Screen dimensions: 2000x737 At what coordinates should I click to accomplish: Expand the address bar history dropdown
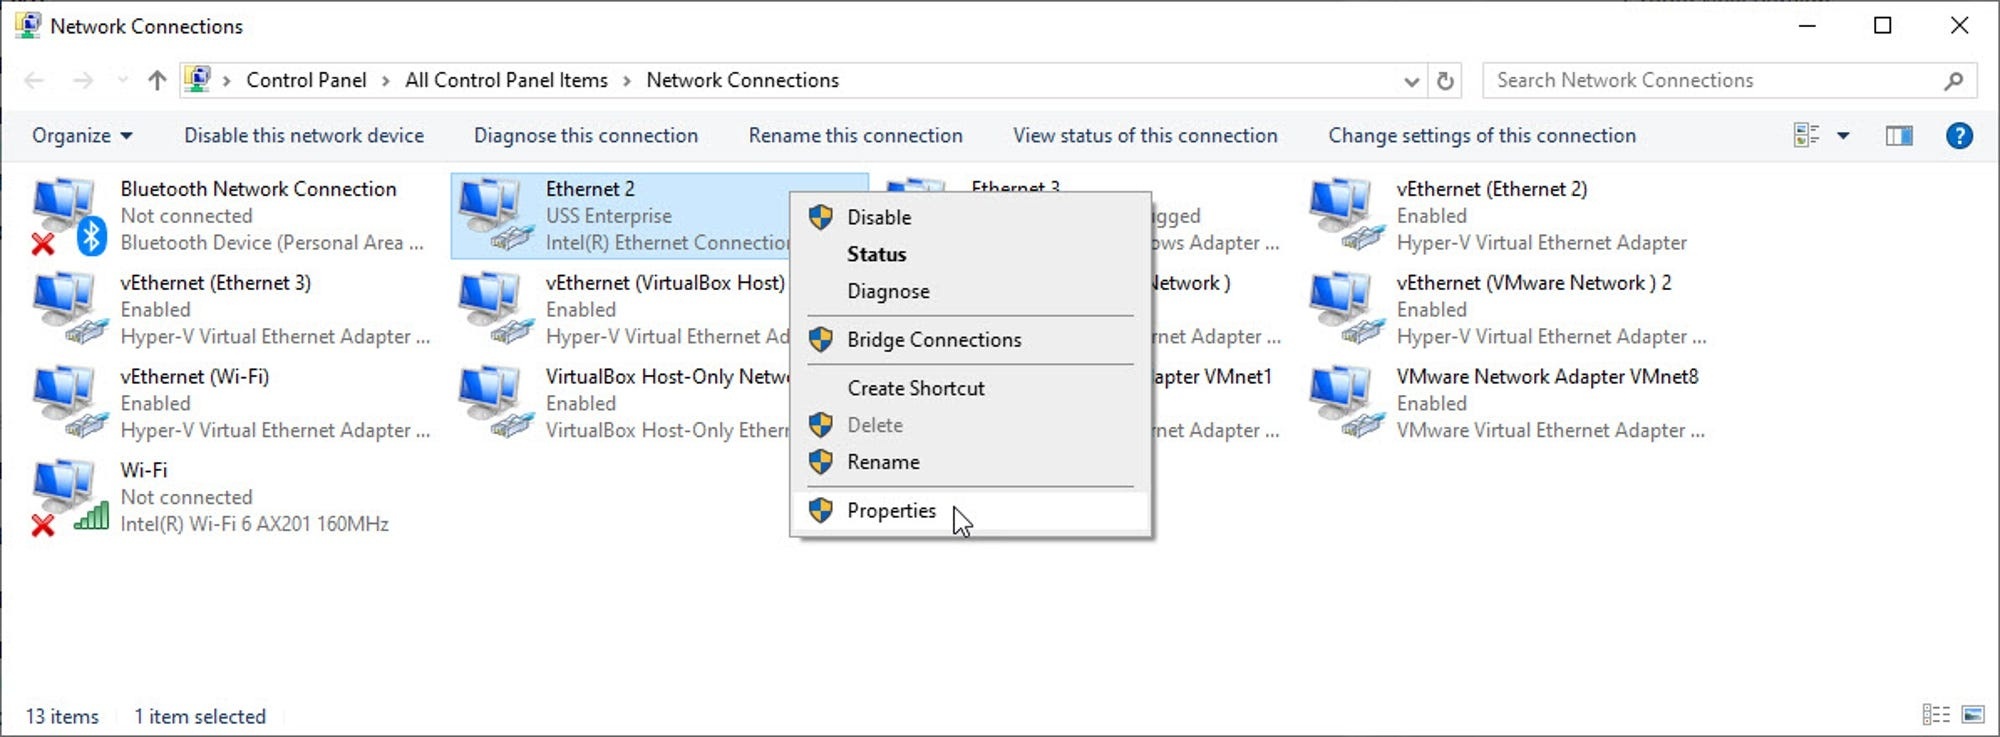point(1411,81)
